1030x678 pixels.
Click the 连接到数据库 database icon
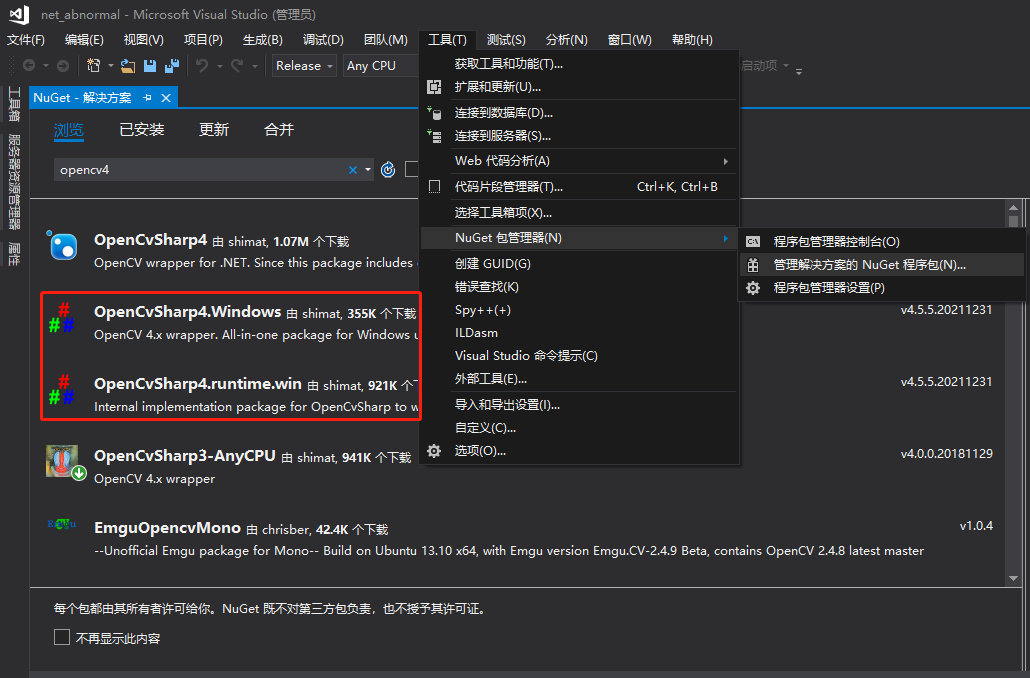coord(434,113)
